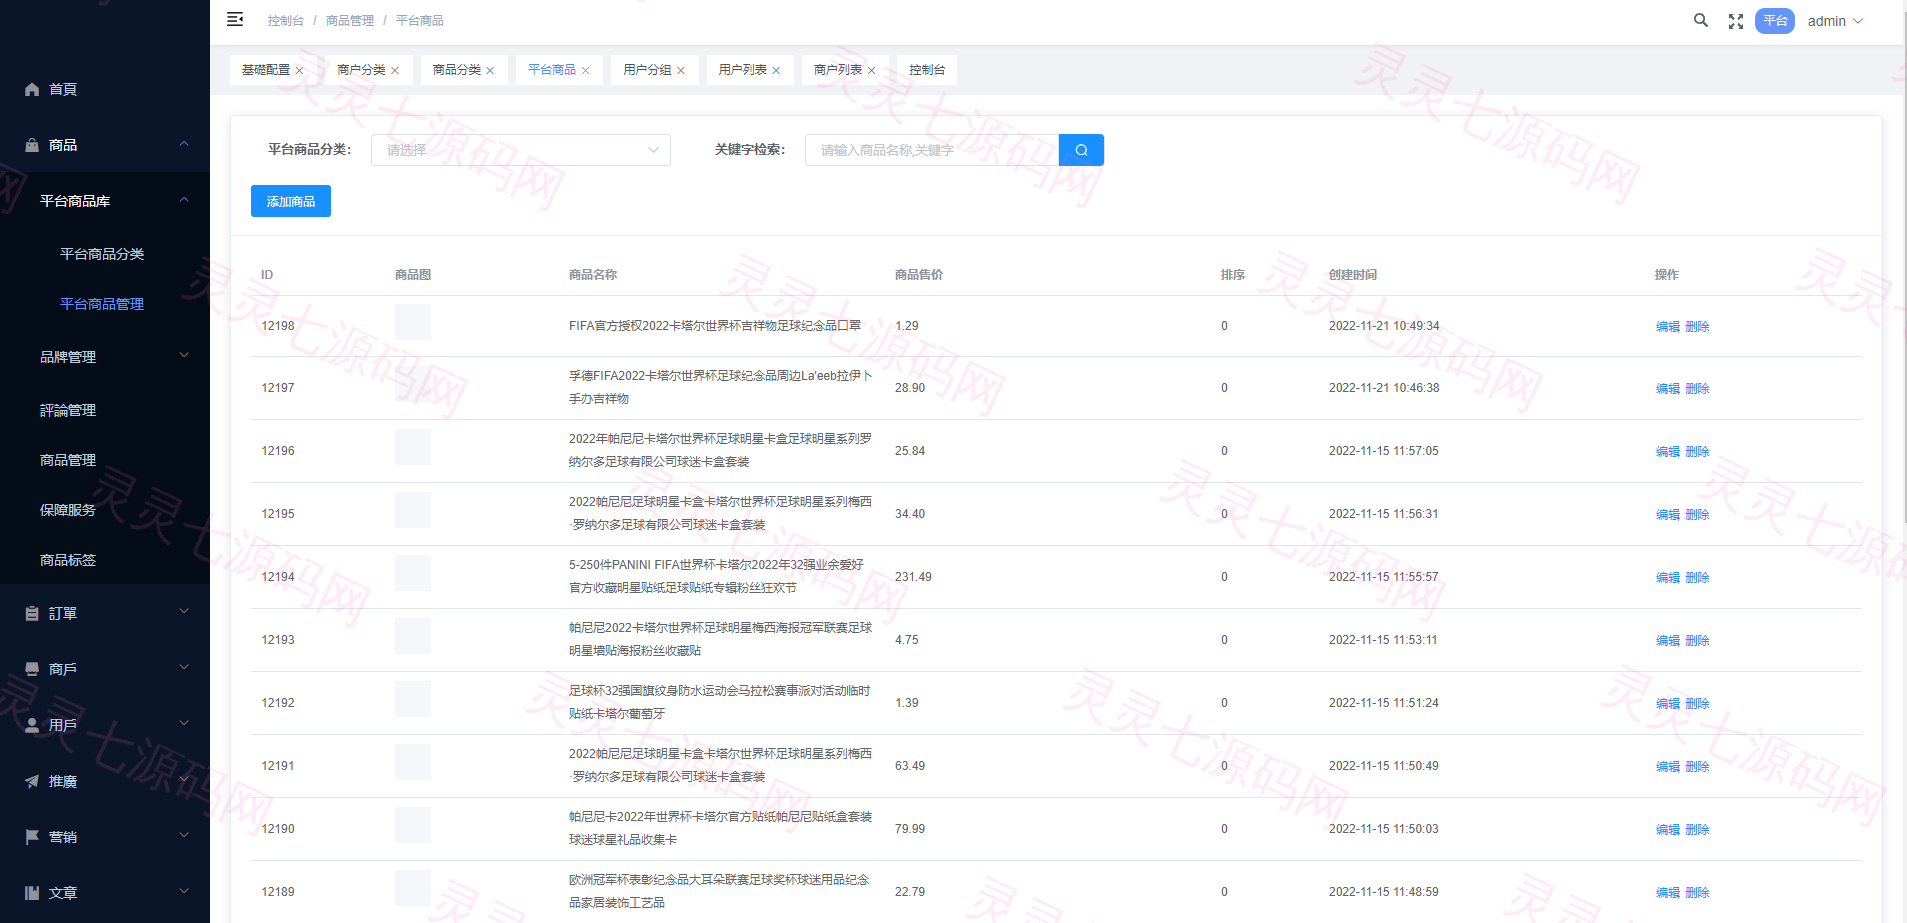Screen dimensions: 1907x923
Task: Close the 平台商品 tab
Action: pos(586,70)
